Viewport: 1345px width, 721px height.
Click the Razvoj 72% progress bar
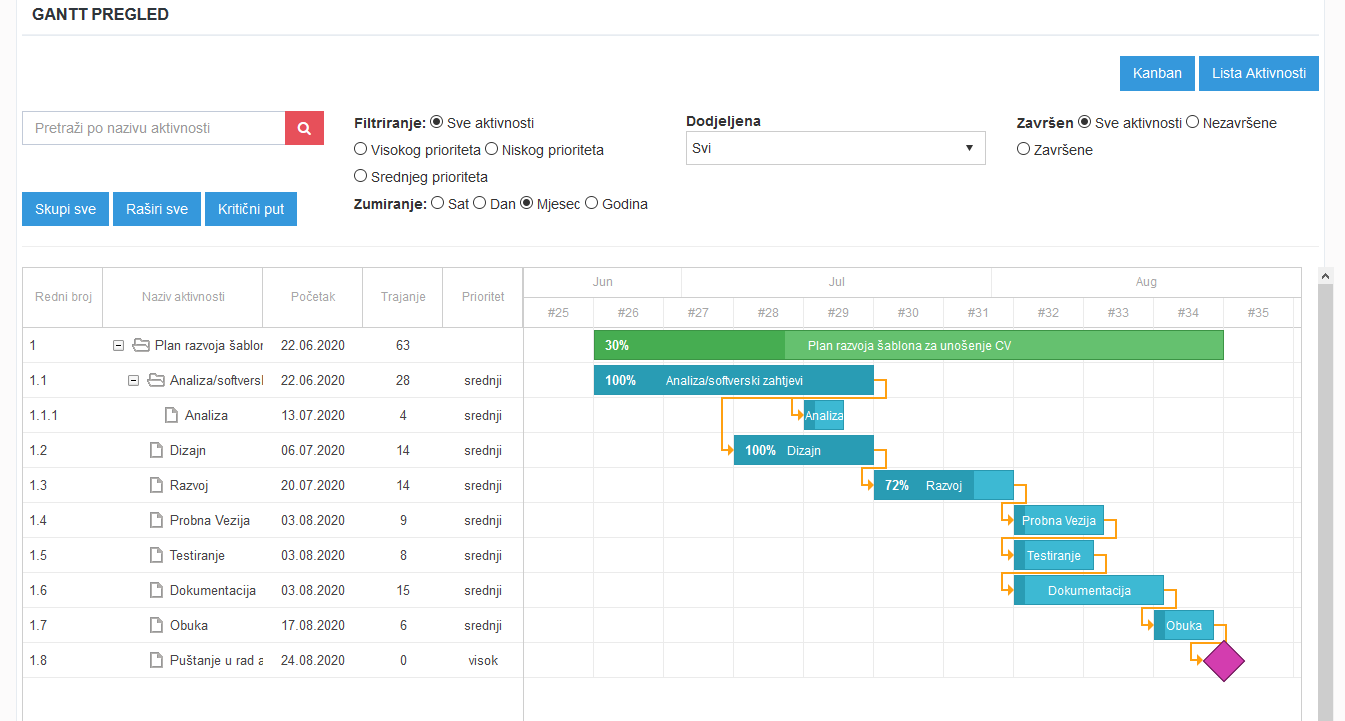(x=944, y=485)
